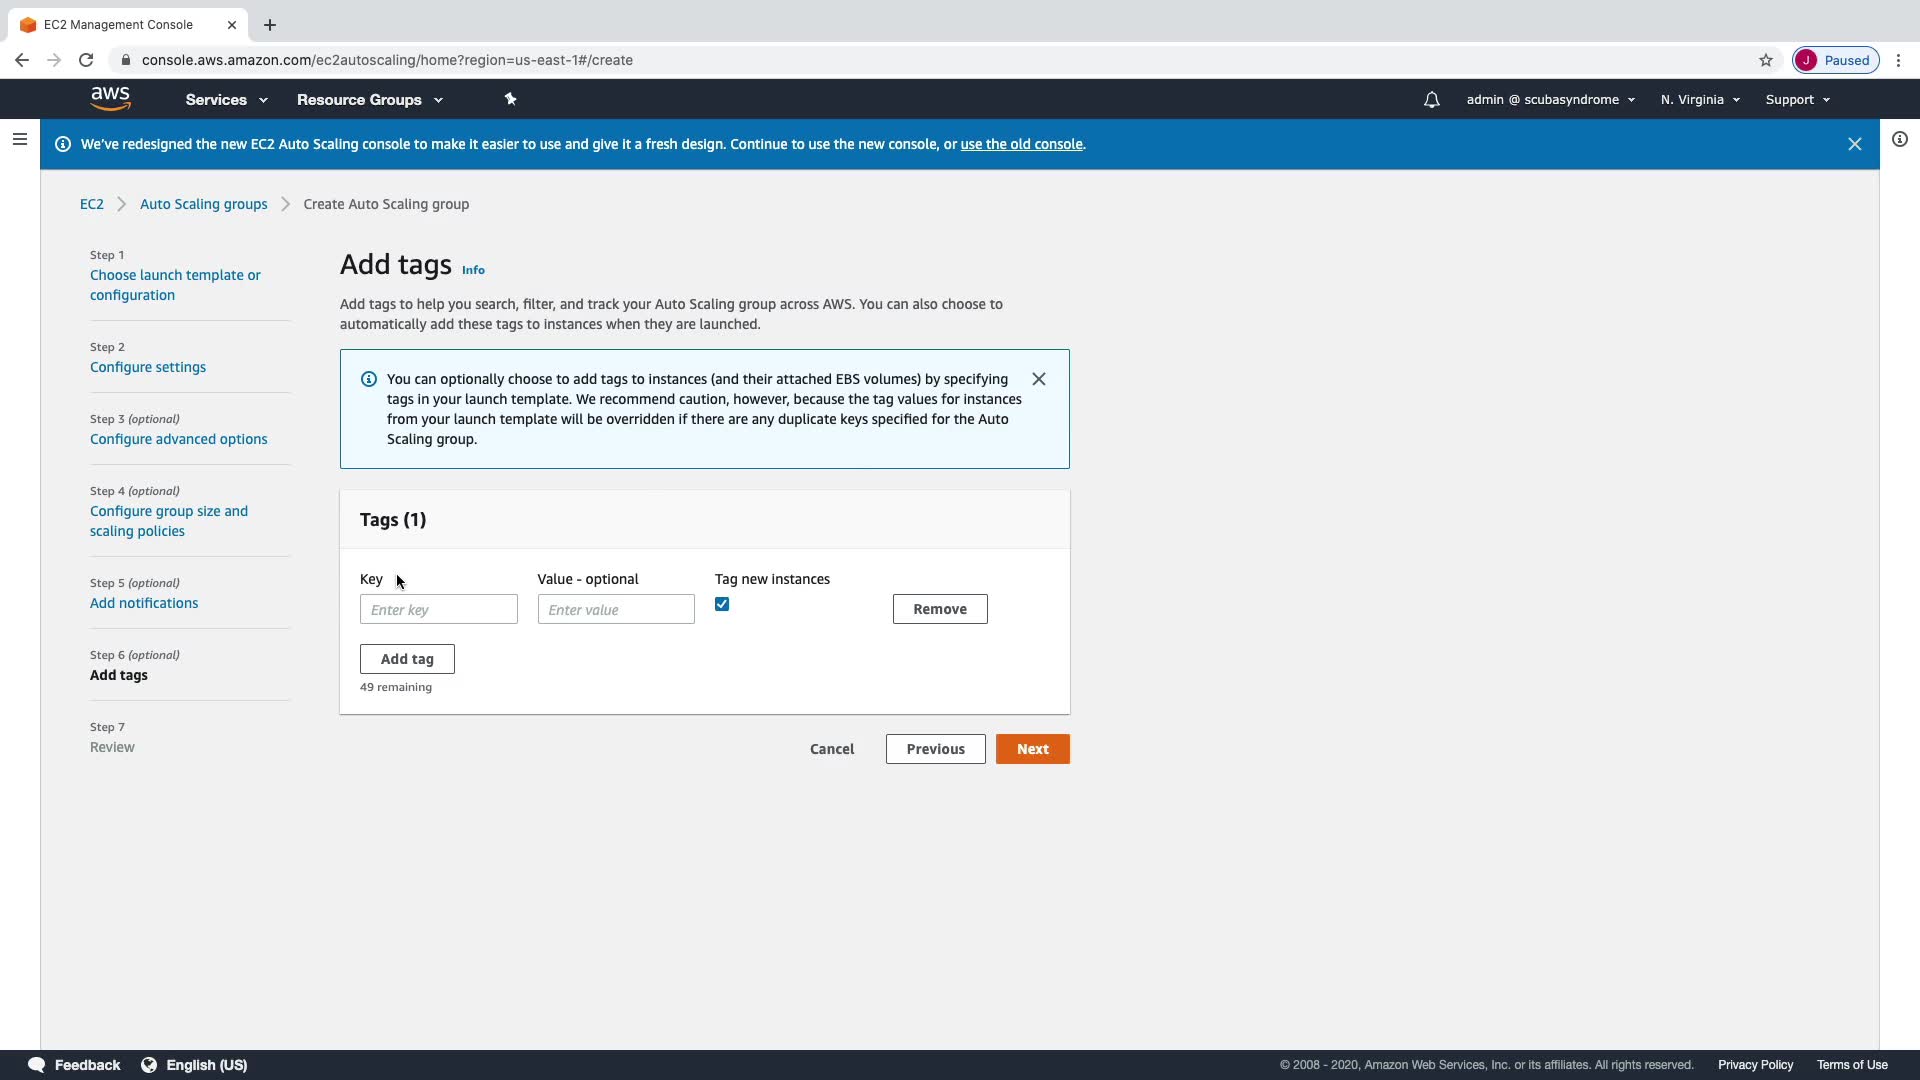Bookmark this page with star icon

pos(1765,60)
